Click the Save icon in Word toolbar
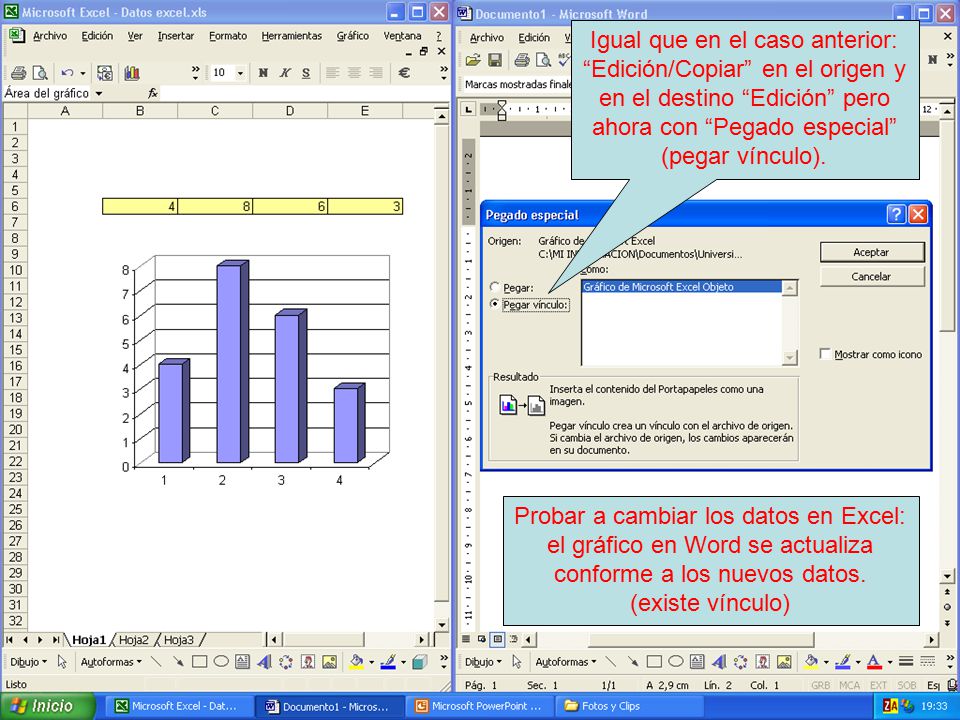 click(x=495, y=60)
